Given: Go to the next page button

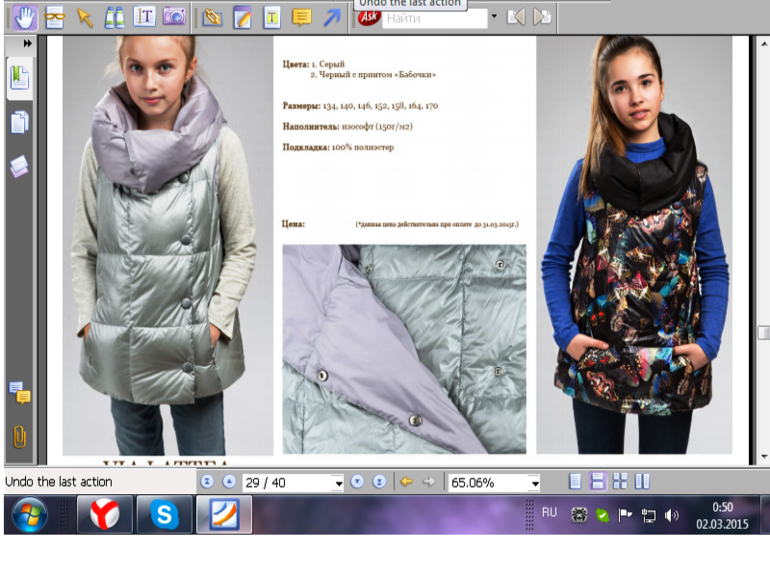Looking at the screenshot, I should 358,482.
